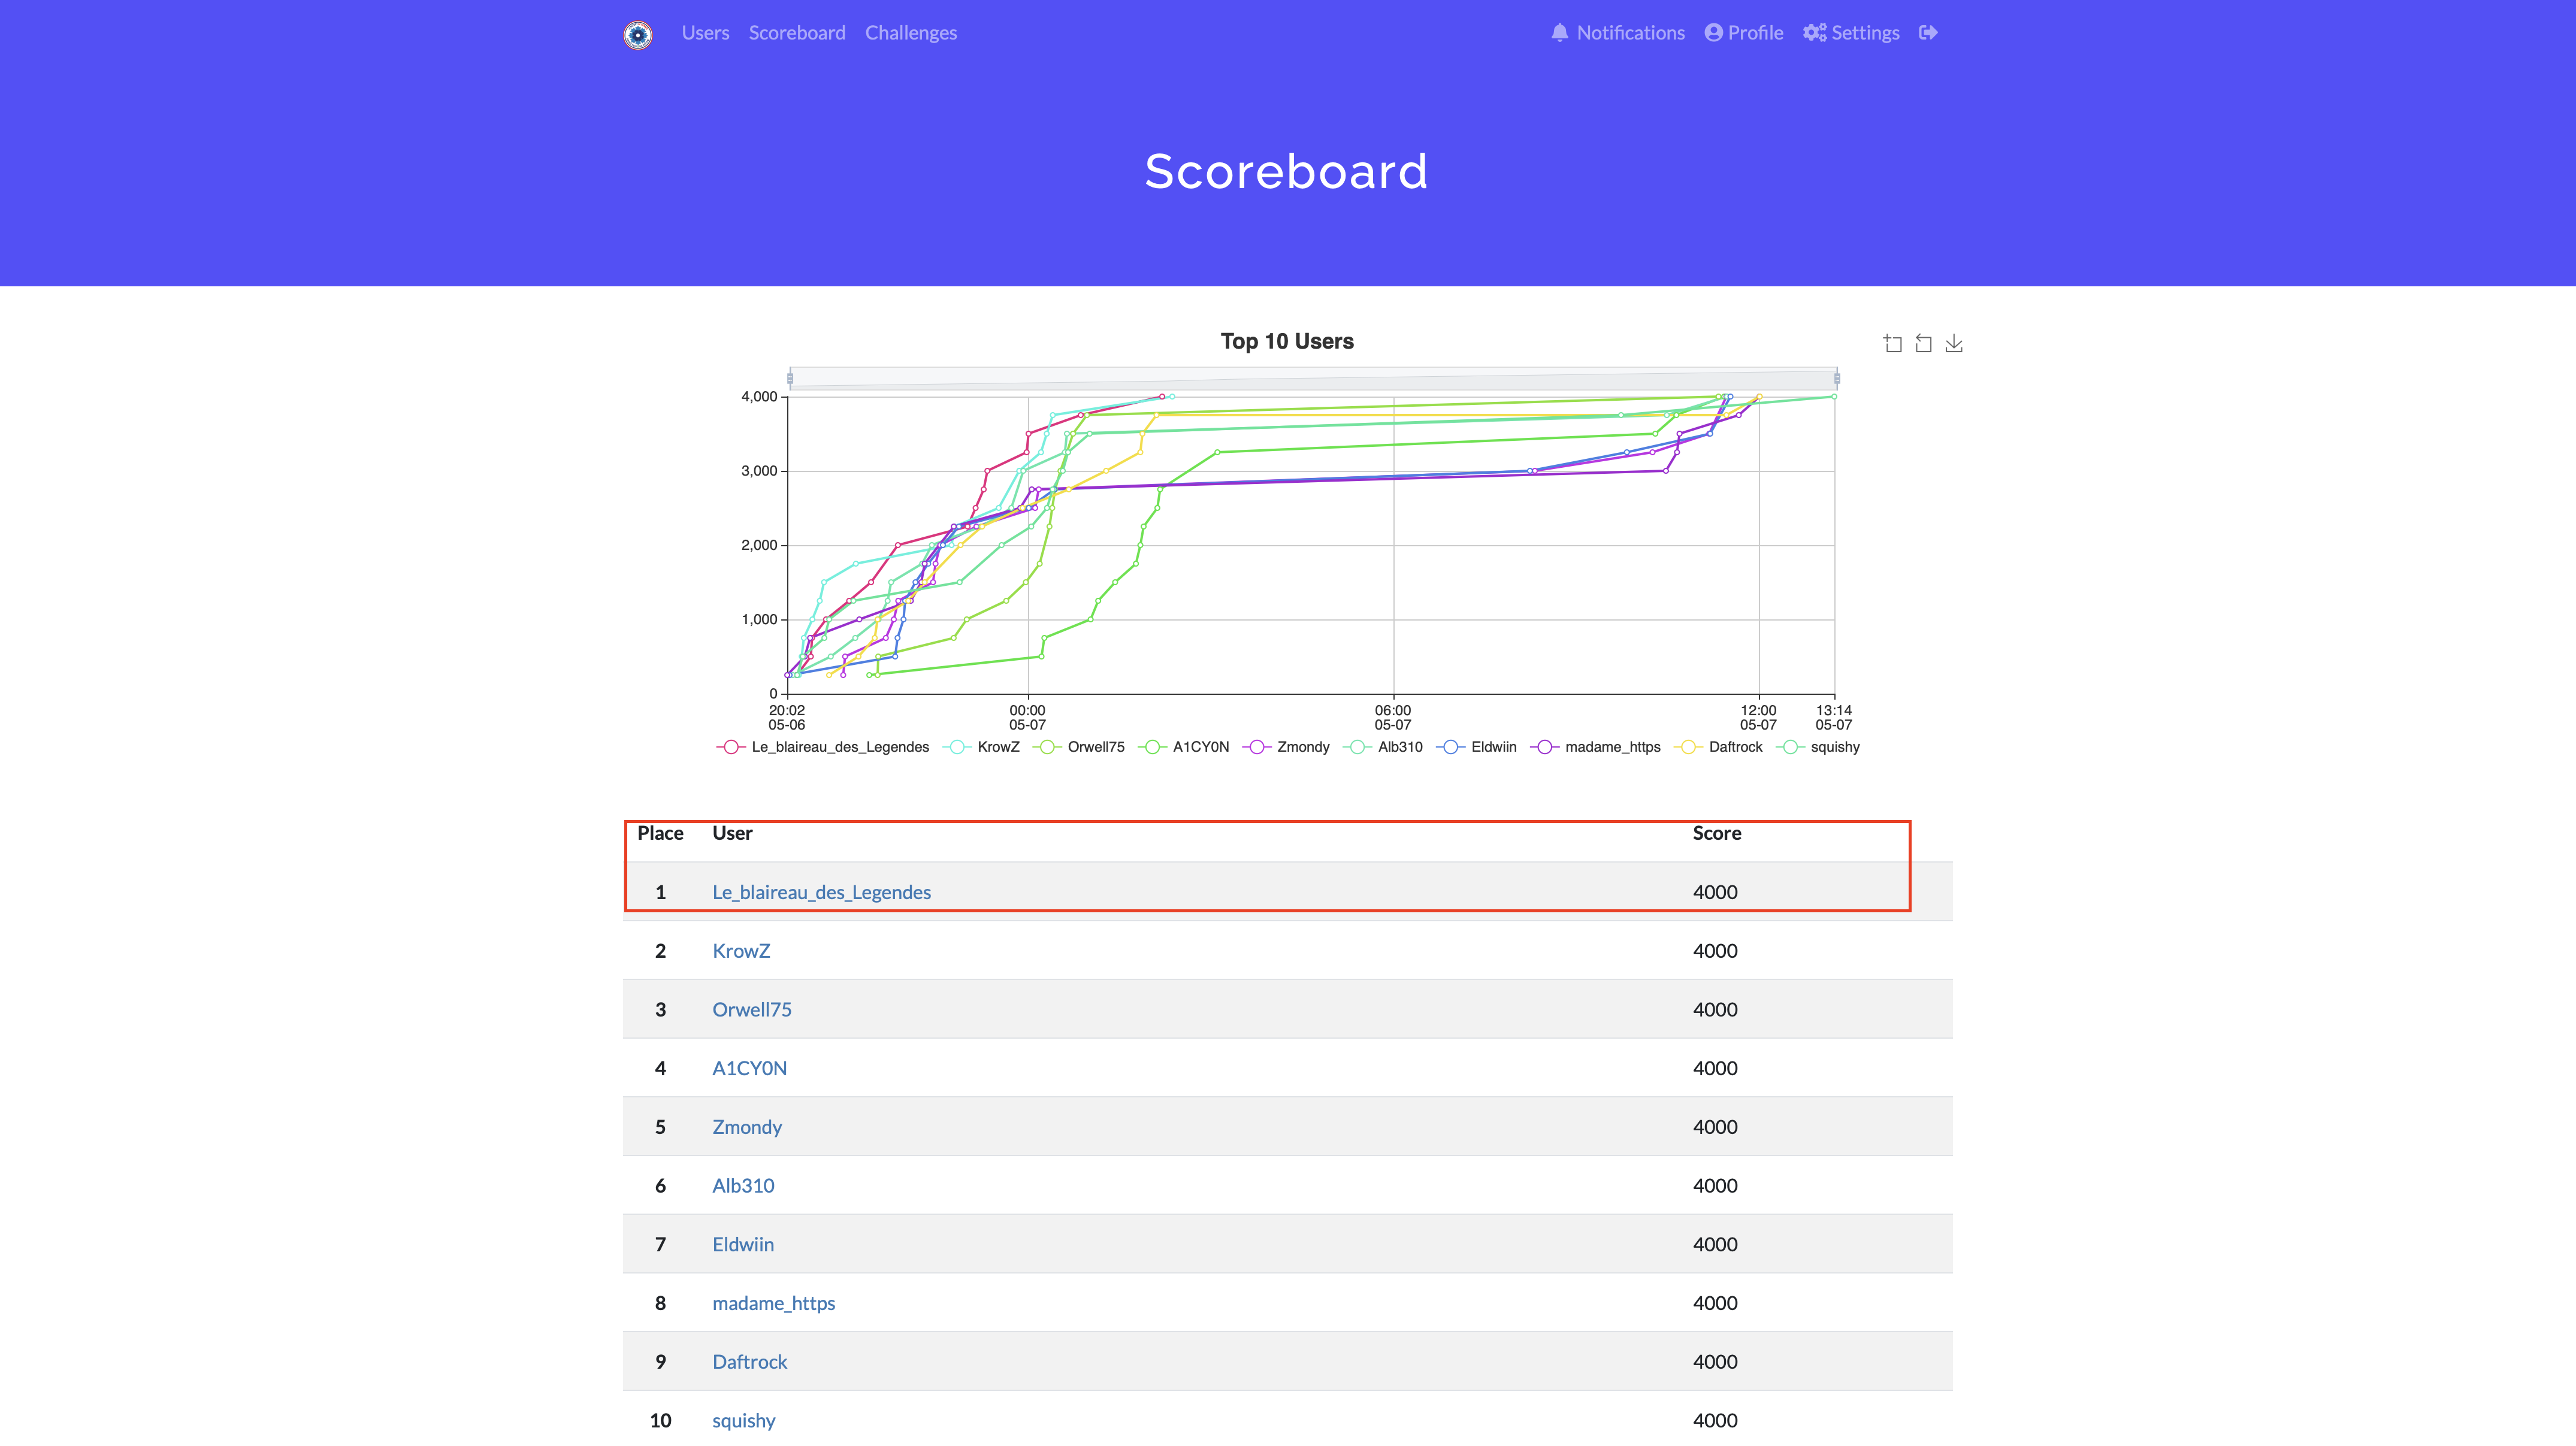Viewport: 2576px width, 1446px height.
Task: Toggle the Eldwiin legend item
Action: 1493,747
